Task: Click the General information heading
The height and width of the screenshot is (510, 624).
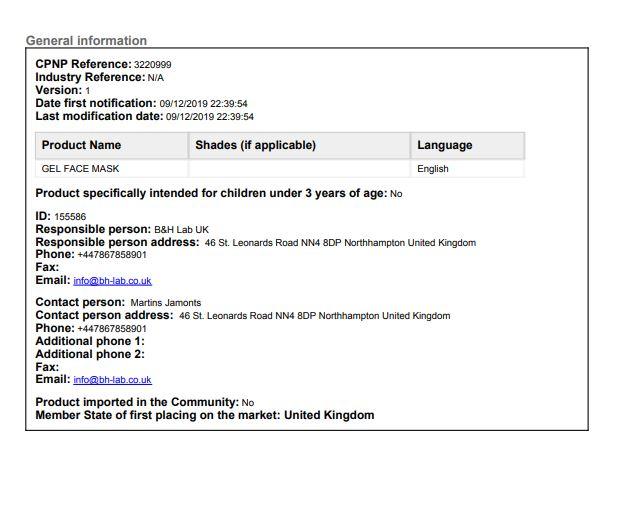Action: [x=86, y=41]
